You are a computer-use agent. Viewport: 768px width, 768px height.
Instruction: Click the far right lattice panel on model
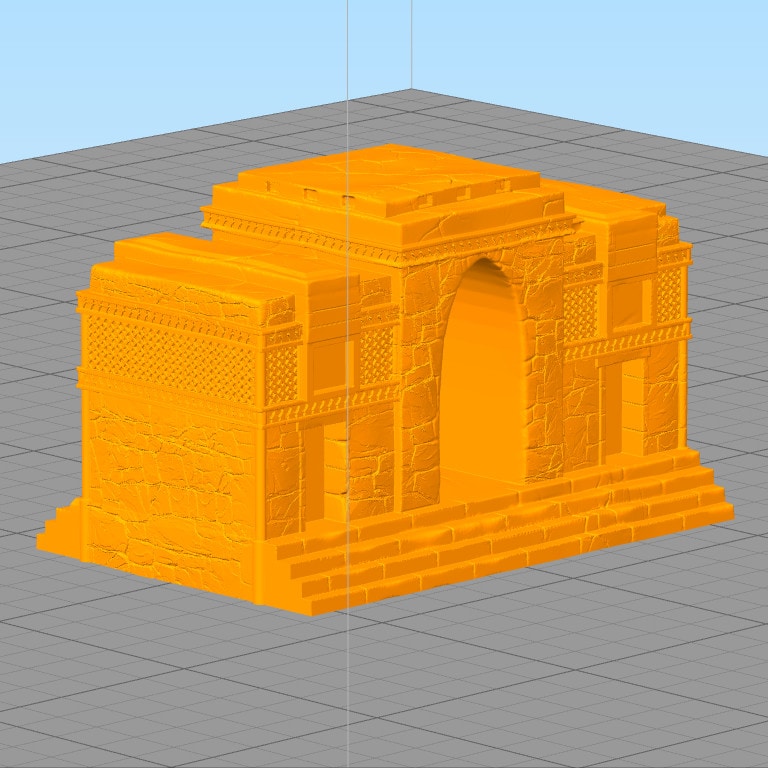pyautogui.click(x=669, y=295)
